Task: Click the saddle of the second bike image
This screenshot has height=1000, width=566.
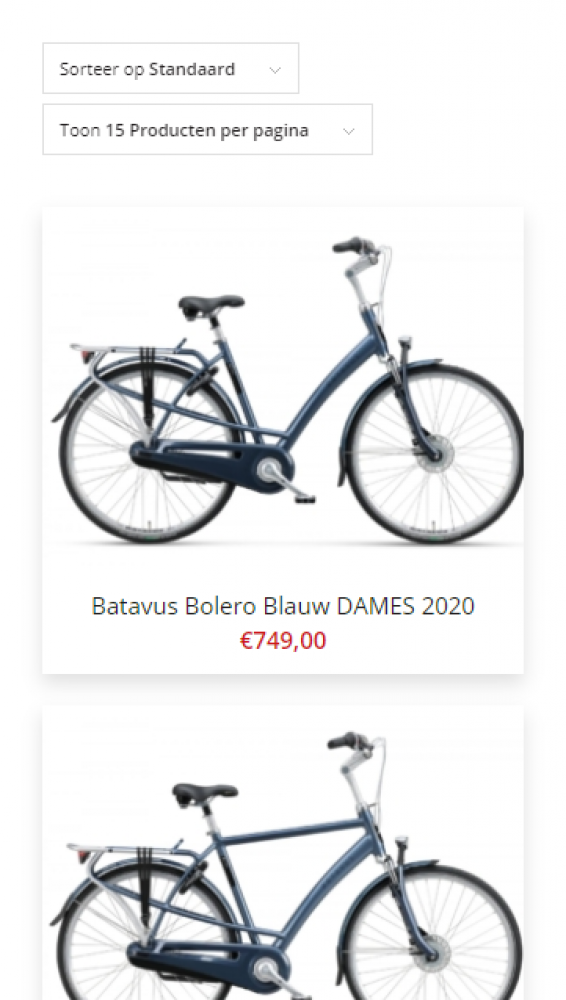Action: pos(205,793)
